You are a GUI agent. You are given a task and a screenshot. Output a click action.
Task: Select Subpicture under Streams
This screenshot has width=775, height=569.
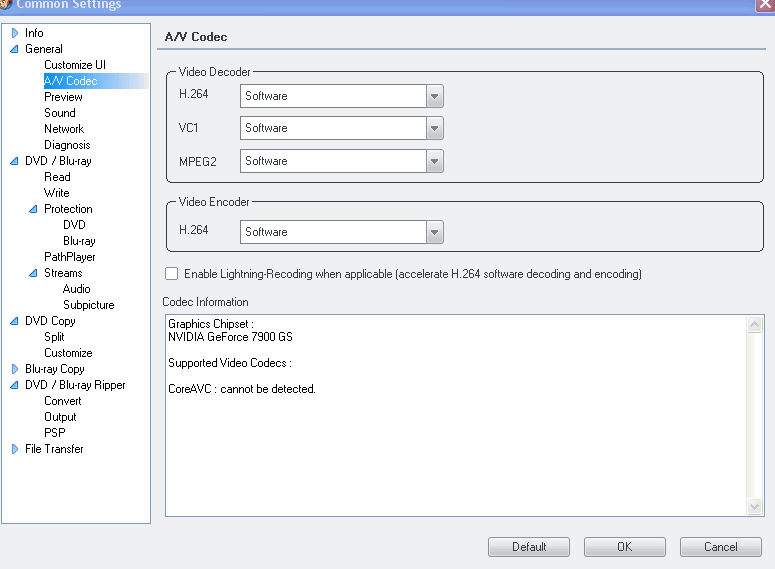(88, 305)
